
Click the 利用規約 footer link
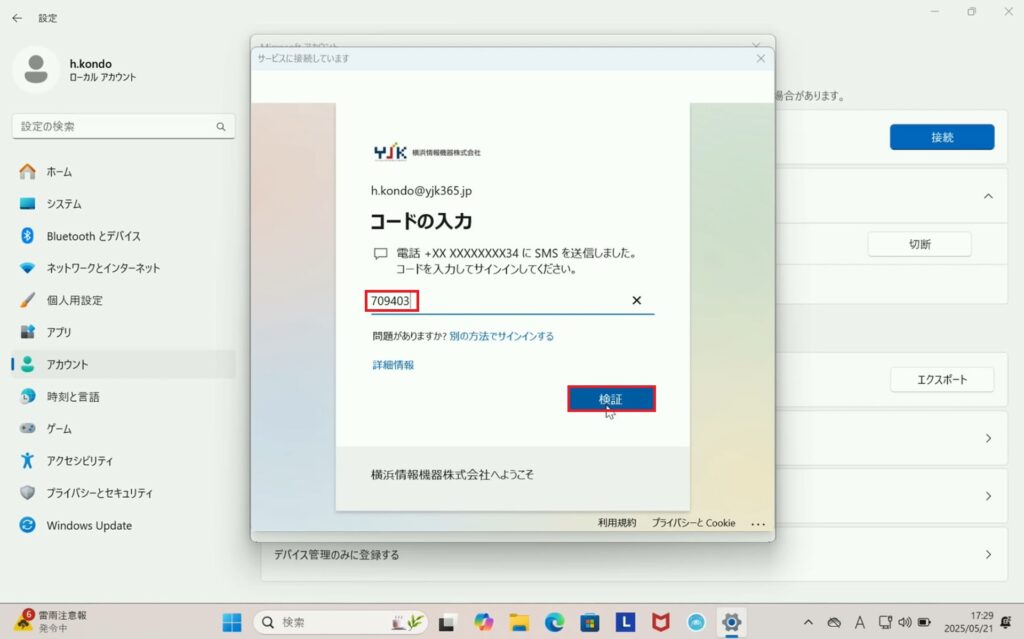[617, 523]
